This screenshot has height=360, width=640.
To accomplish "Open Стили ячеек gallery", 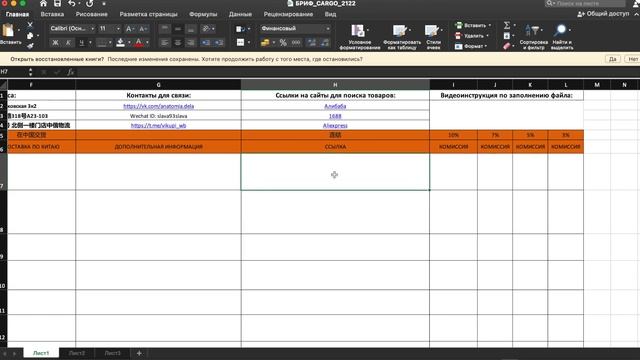I will 433,37.
